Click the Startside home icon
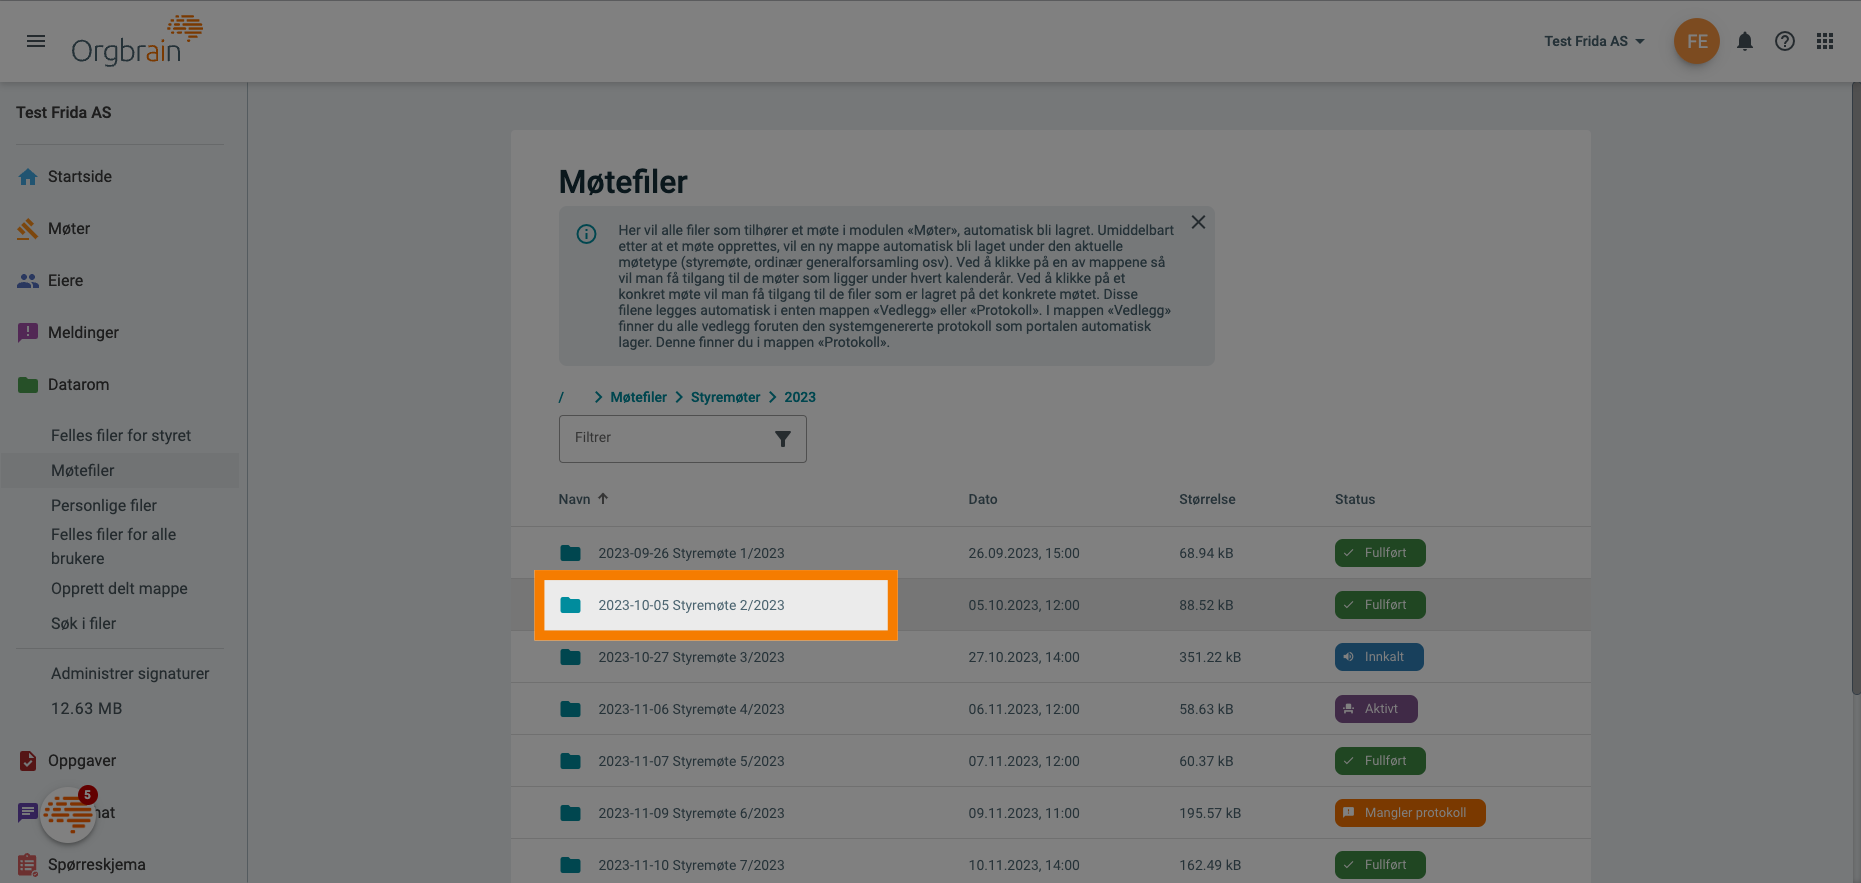This screenshot has height=883, width=1861. (28, 177)
